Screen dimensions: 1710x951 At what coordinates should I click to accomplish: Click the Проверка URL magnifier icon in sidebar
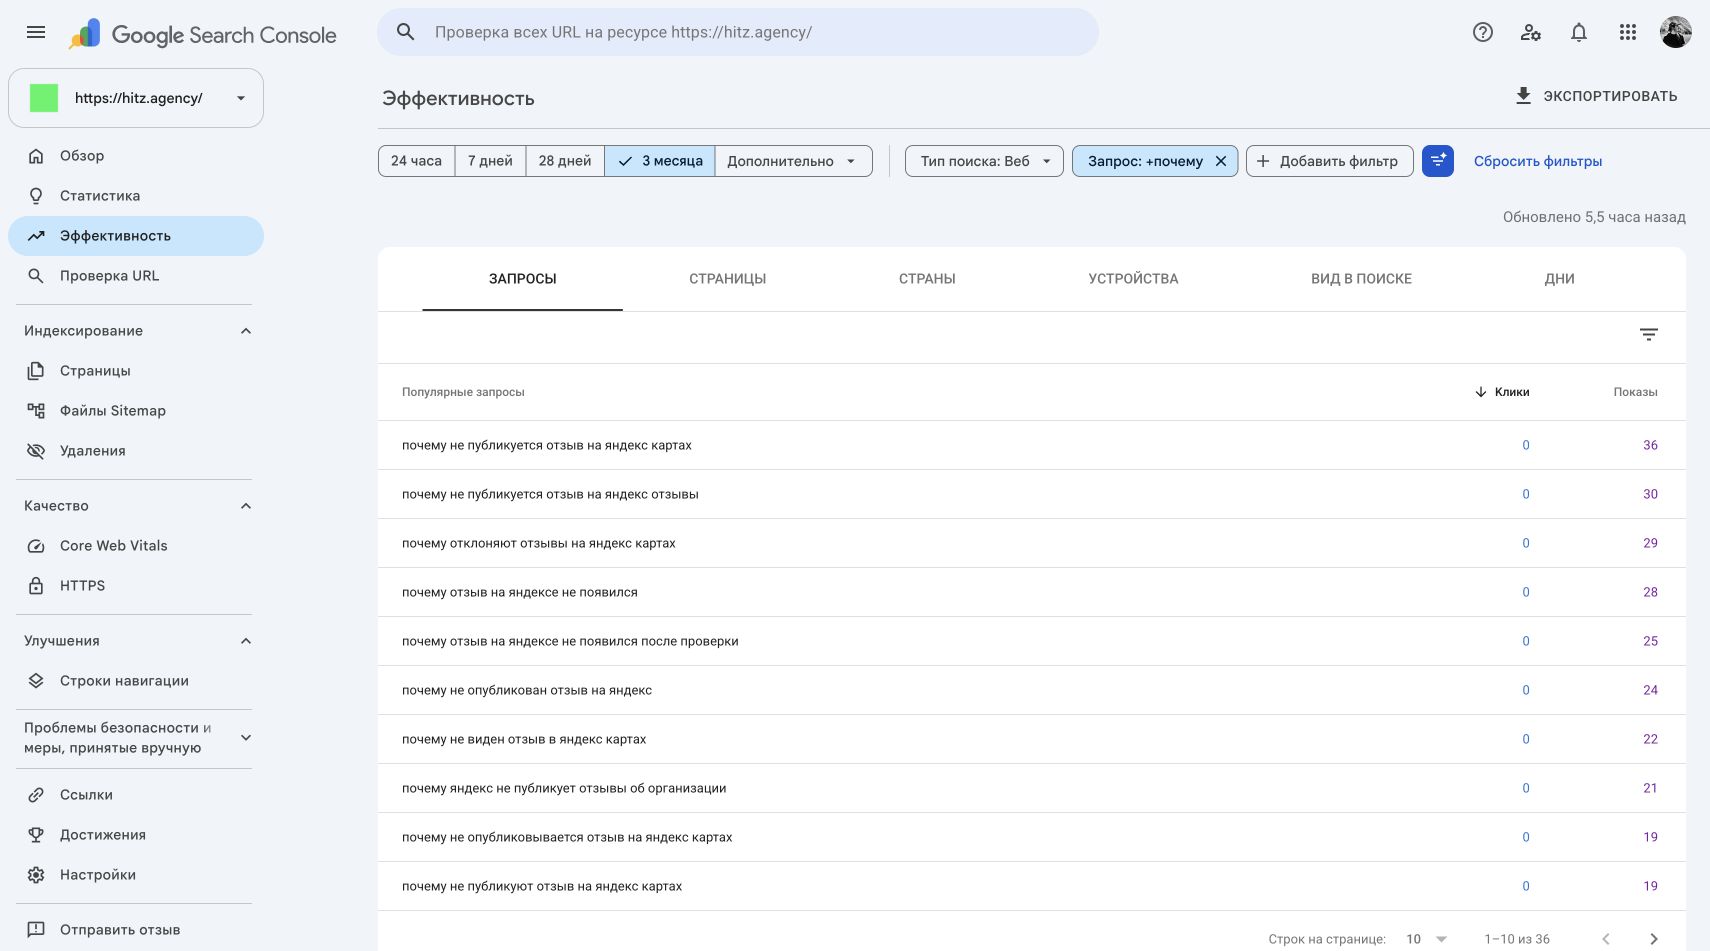pyautogui.click(x=36, y=276)
